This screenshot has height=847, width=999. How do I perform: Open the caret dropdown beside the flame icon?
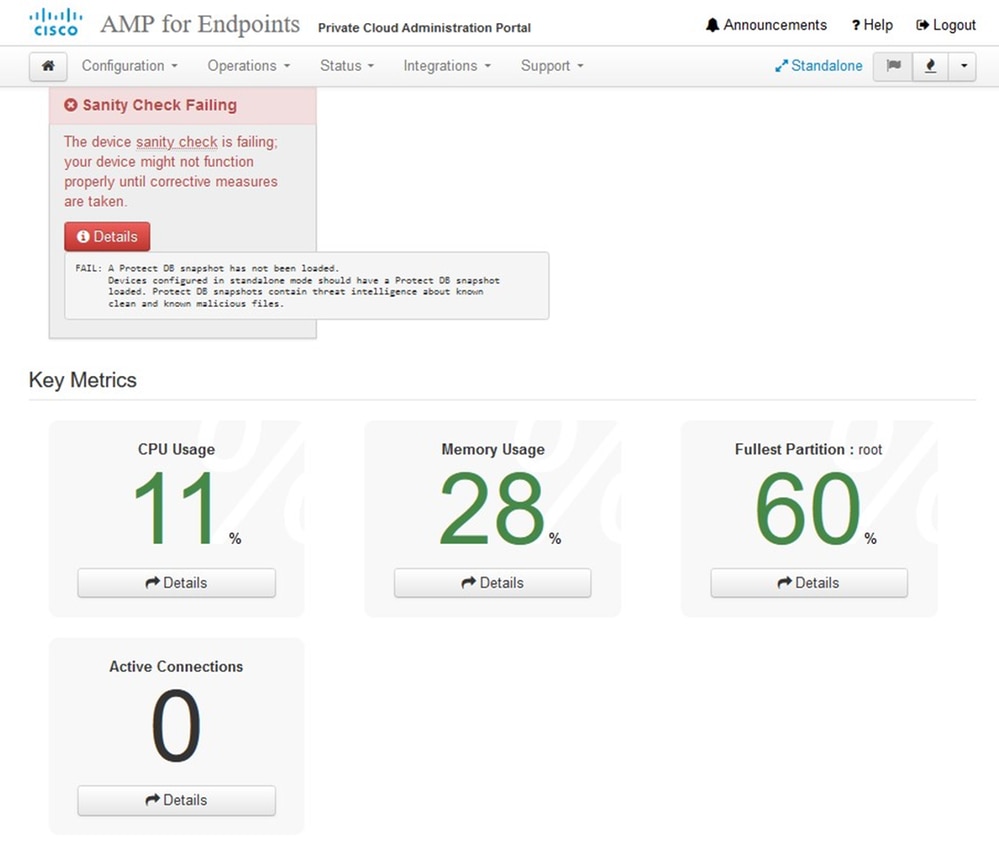pyautogui.click(x=963, y=66)
